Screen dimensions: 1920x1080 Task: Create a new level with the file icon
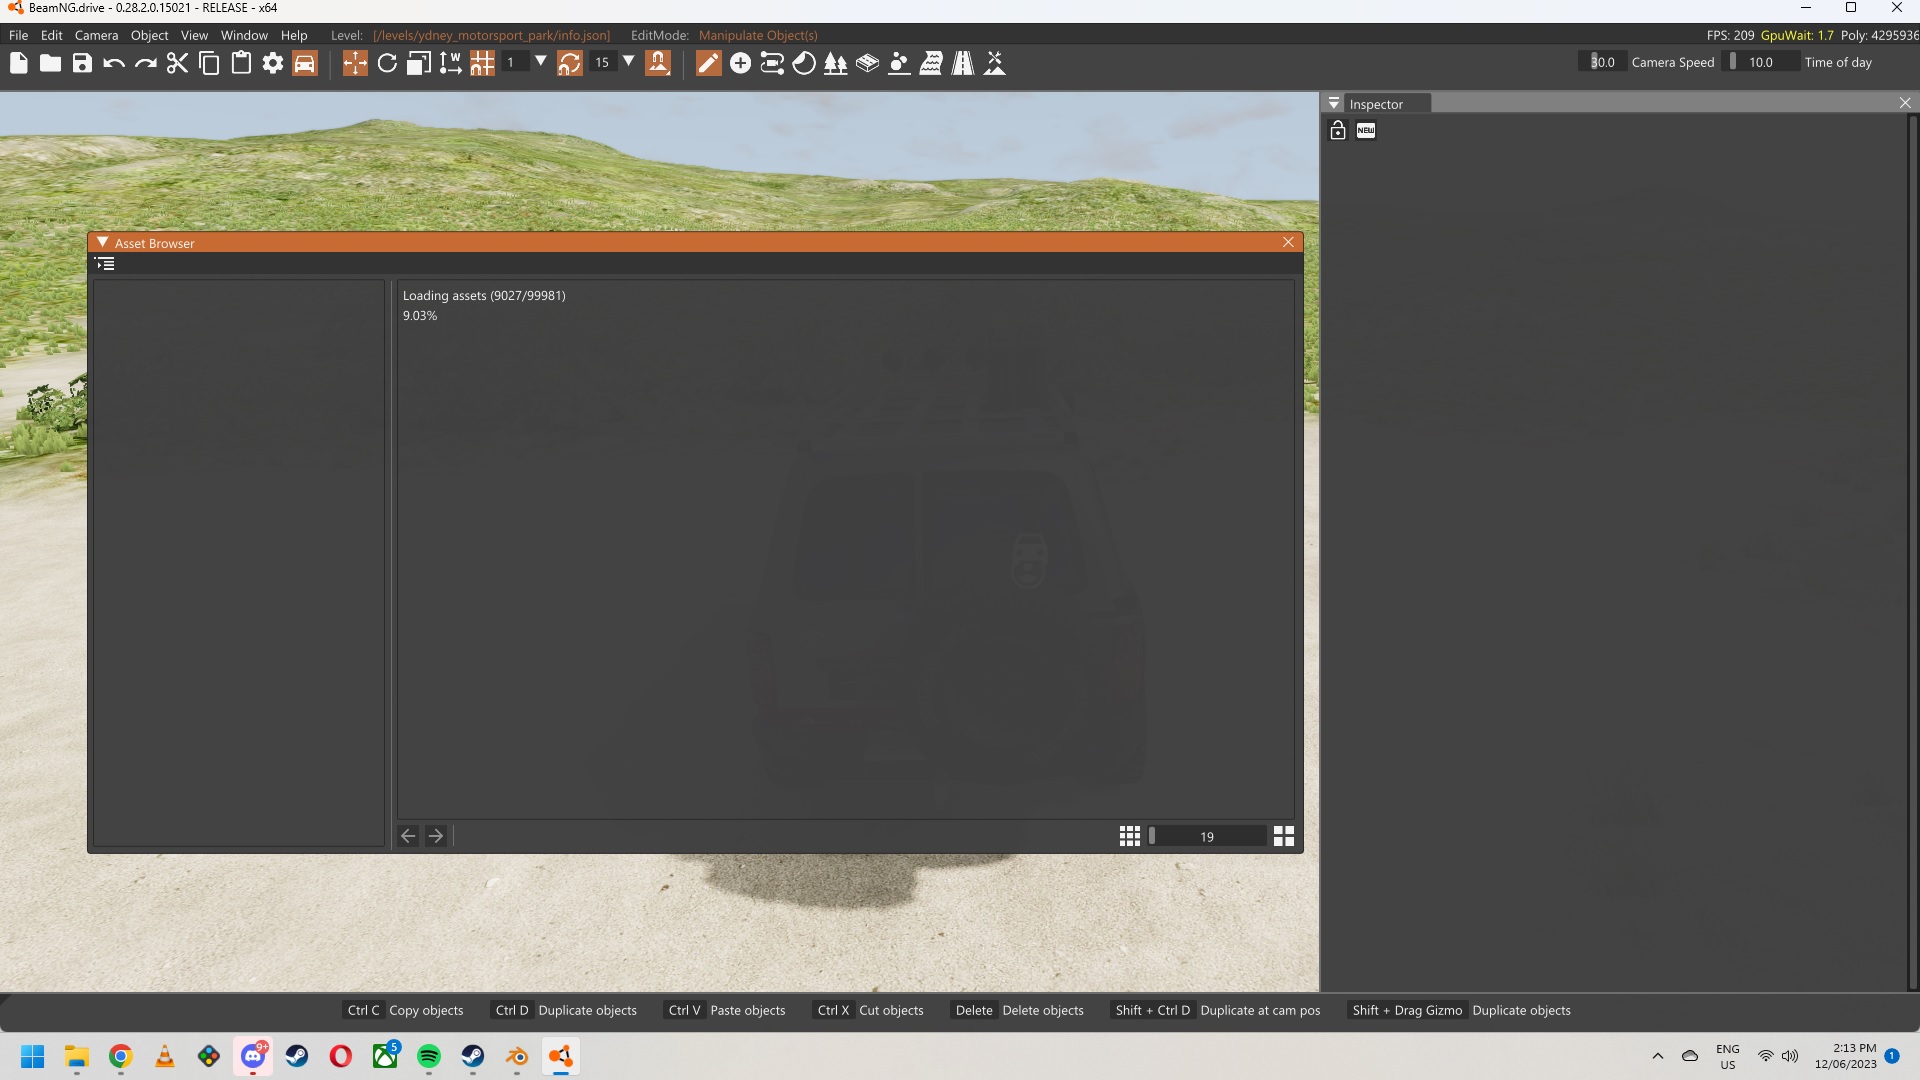click(x=19, y=63)
